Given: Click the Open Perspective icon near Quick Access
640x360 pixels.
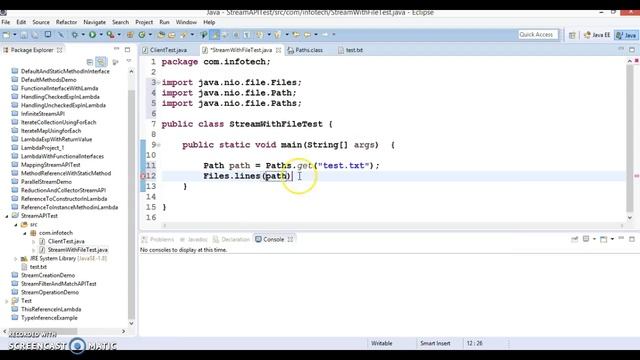Looking at the screenshot, I should point(572,35).
